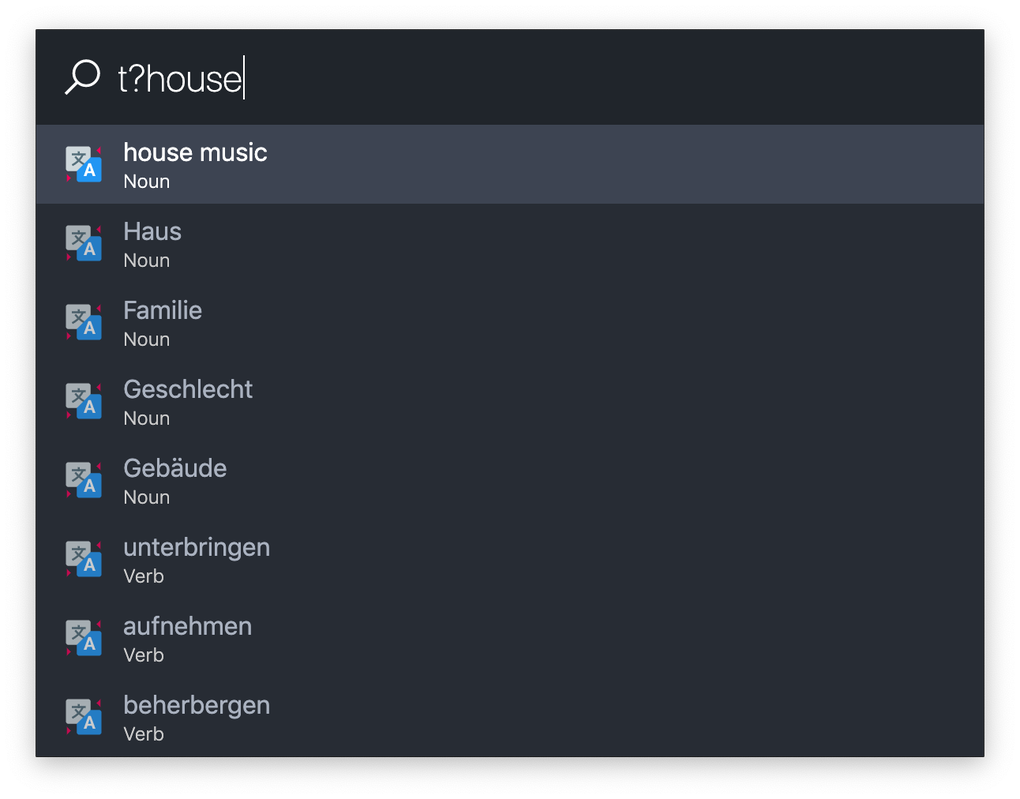Pick the aufnehmen verb translation
This screenshot has height=799, width=1020.
click(509, 638)
